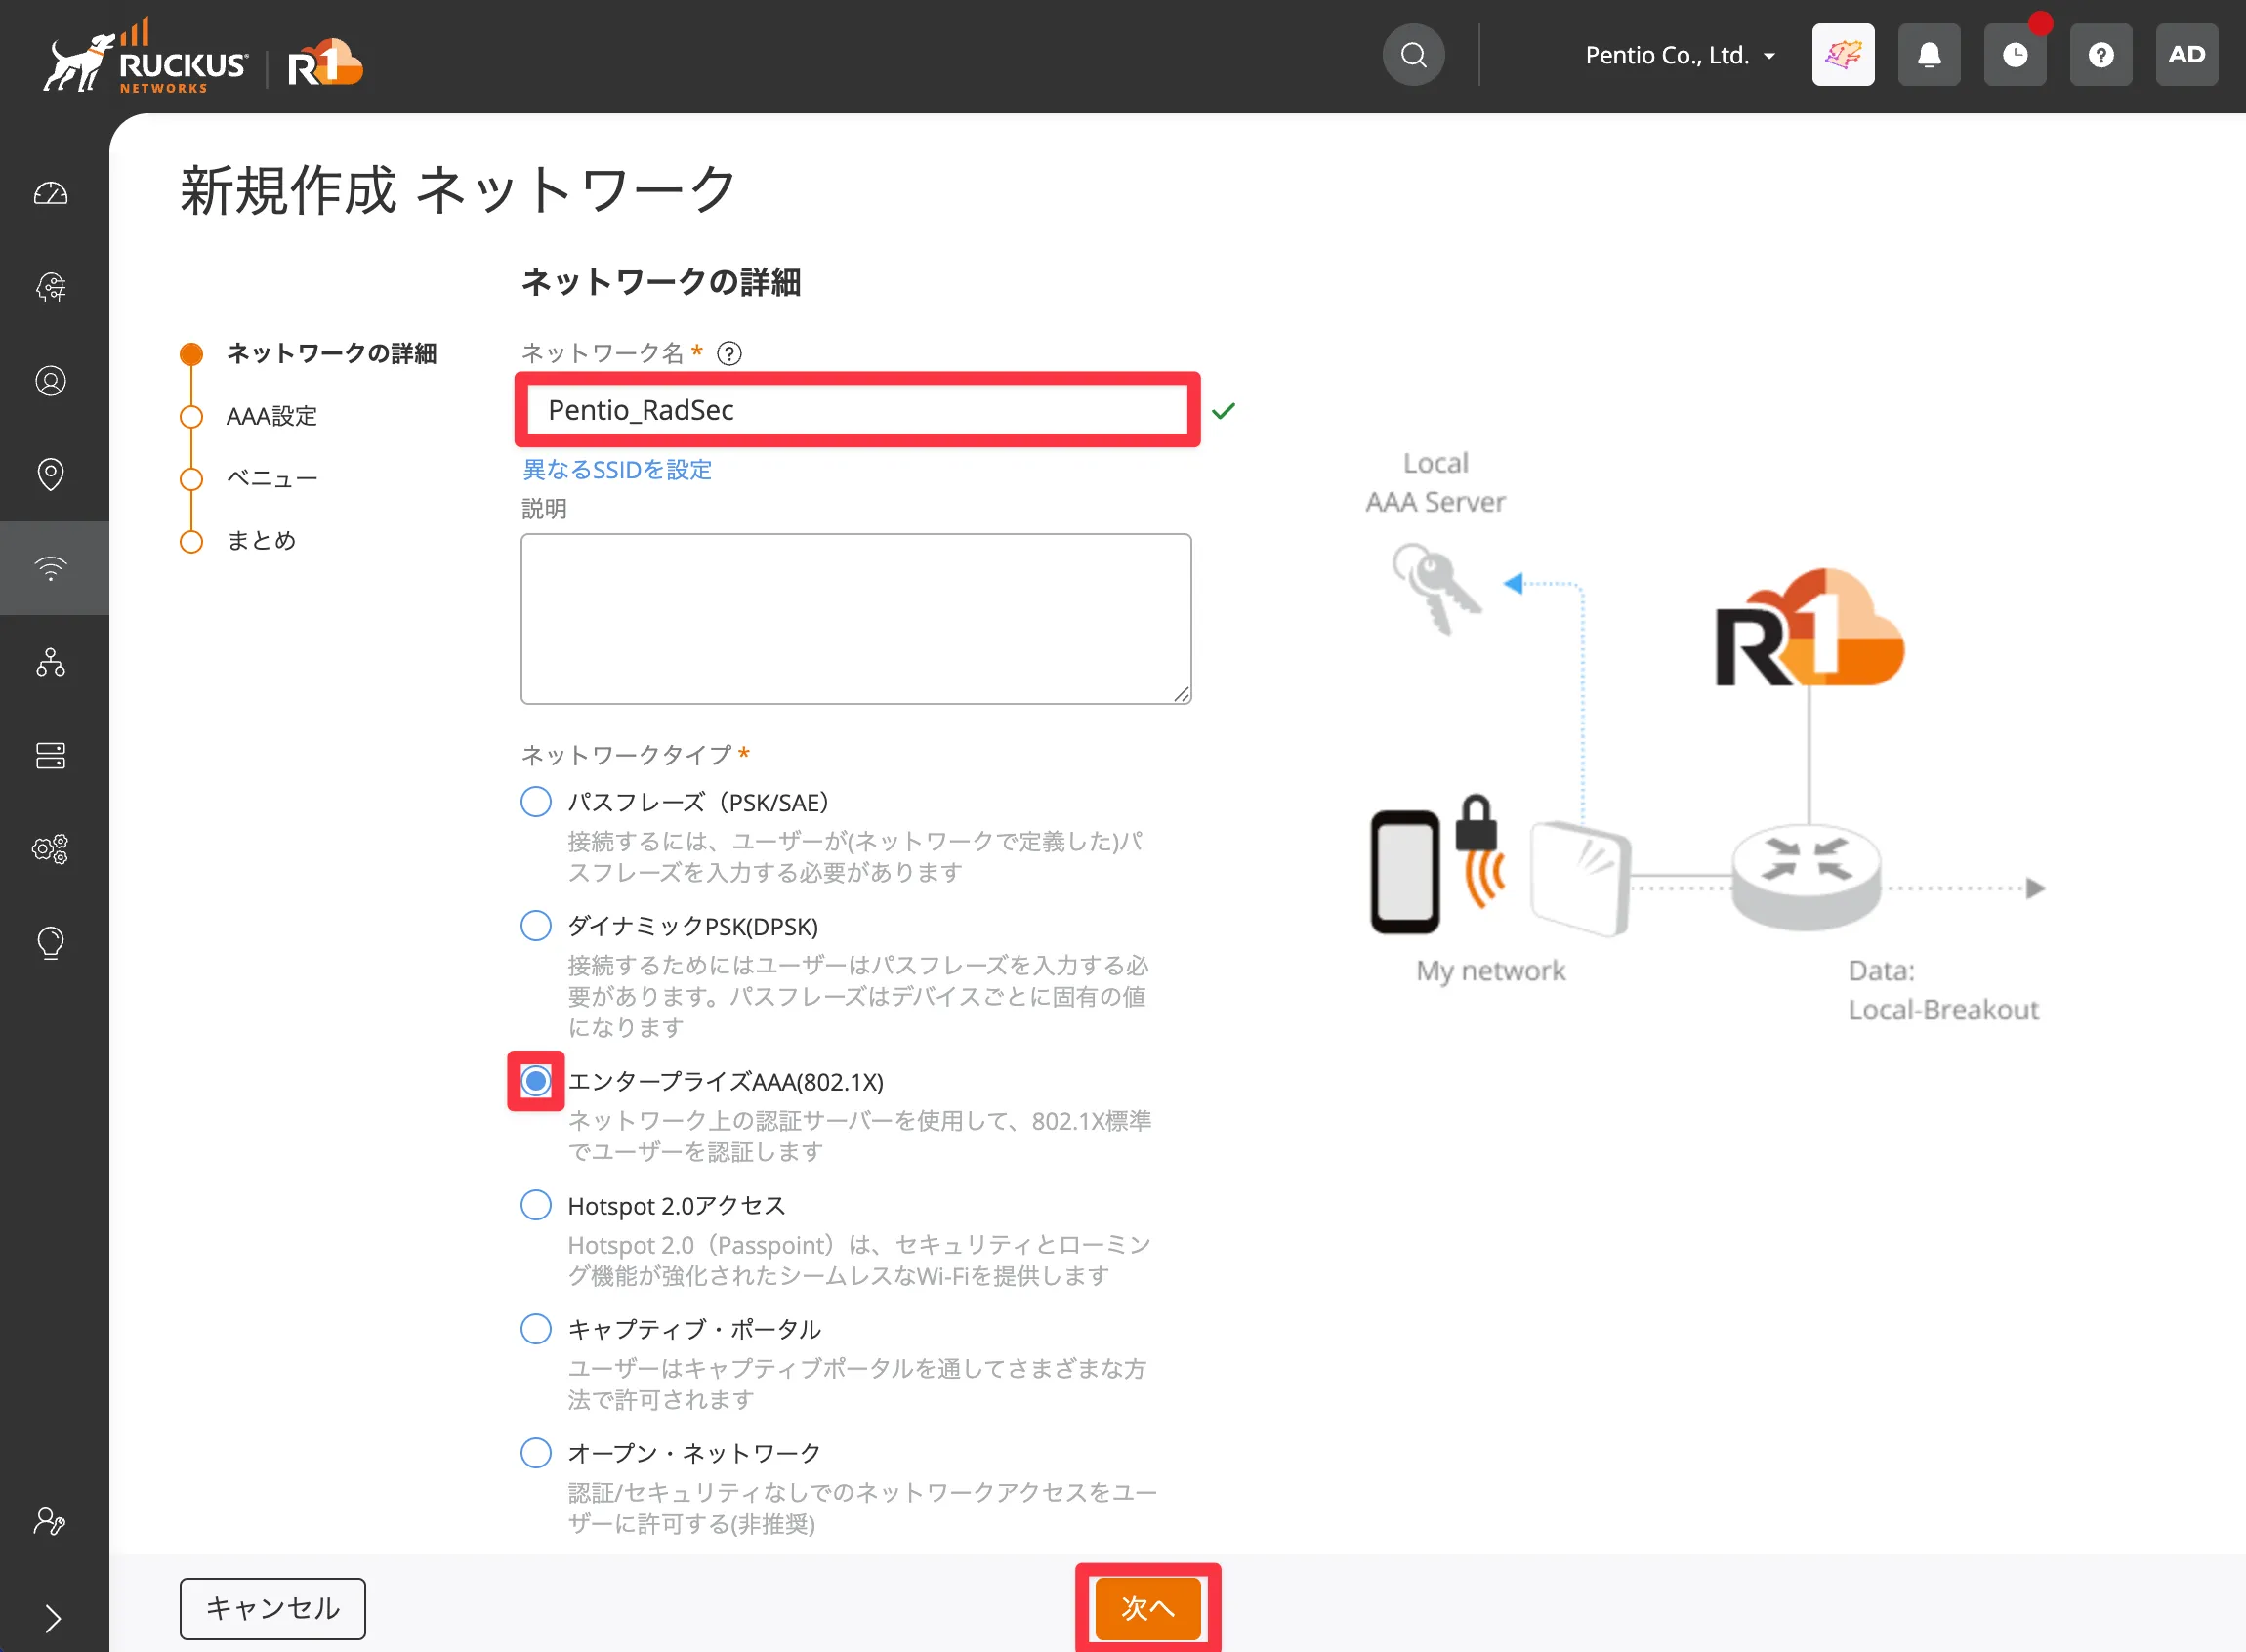Viewport: 2246px width, 1652px height.
Task: Click the 次へ next button
Action: pos(1148,1609)
